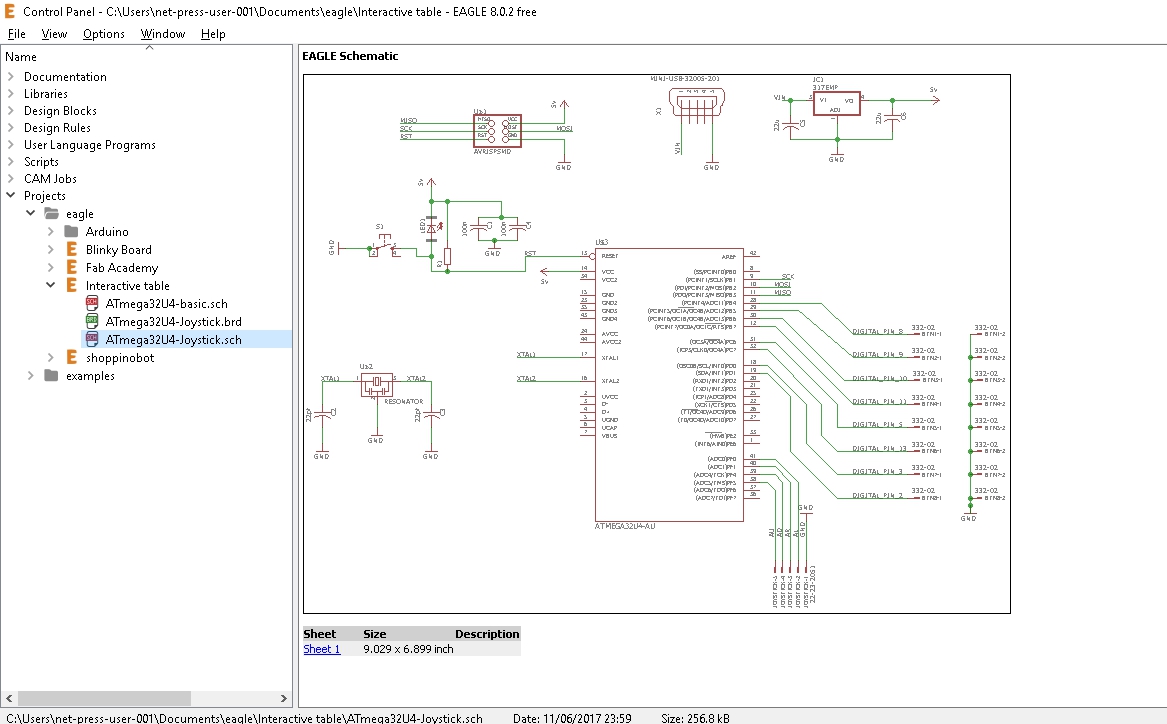Click the Interactive table project icon
The width and height of the screenshot is (1167, 724).
pos(71,286)
